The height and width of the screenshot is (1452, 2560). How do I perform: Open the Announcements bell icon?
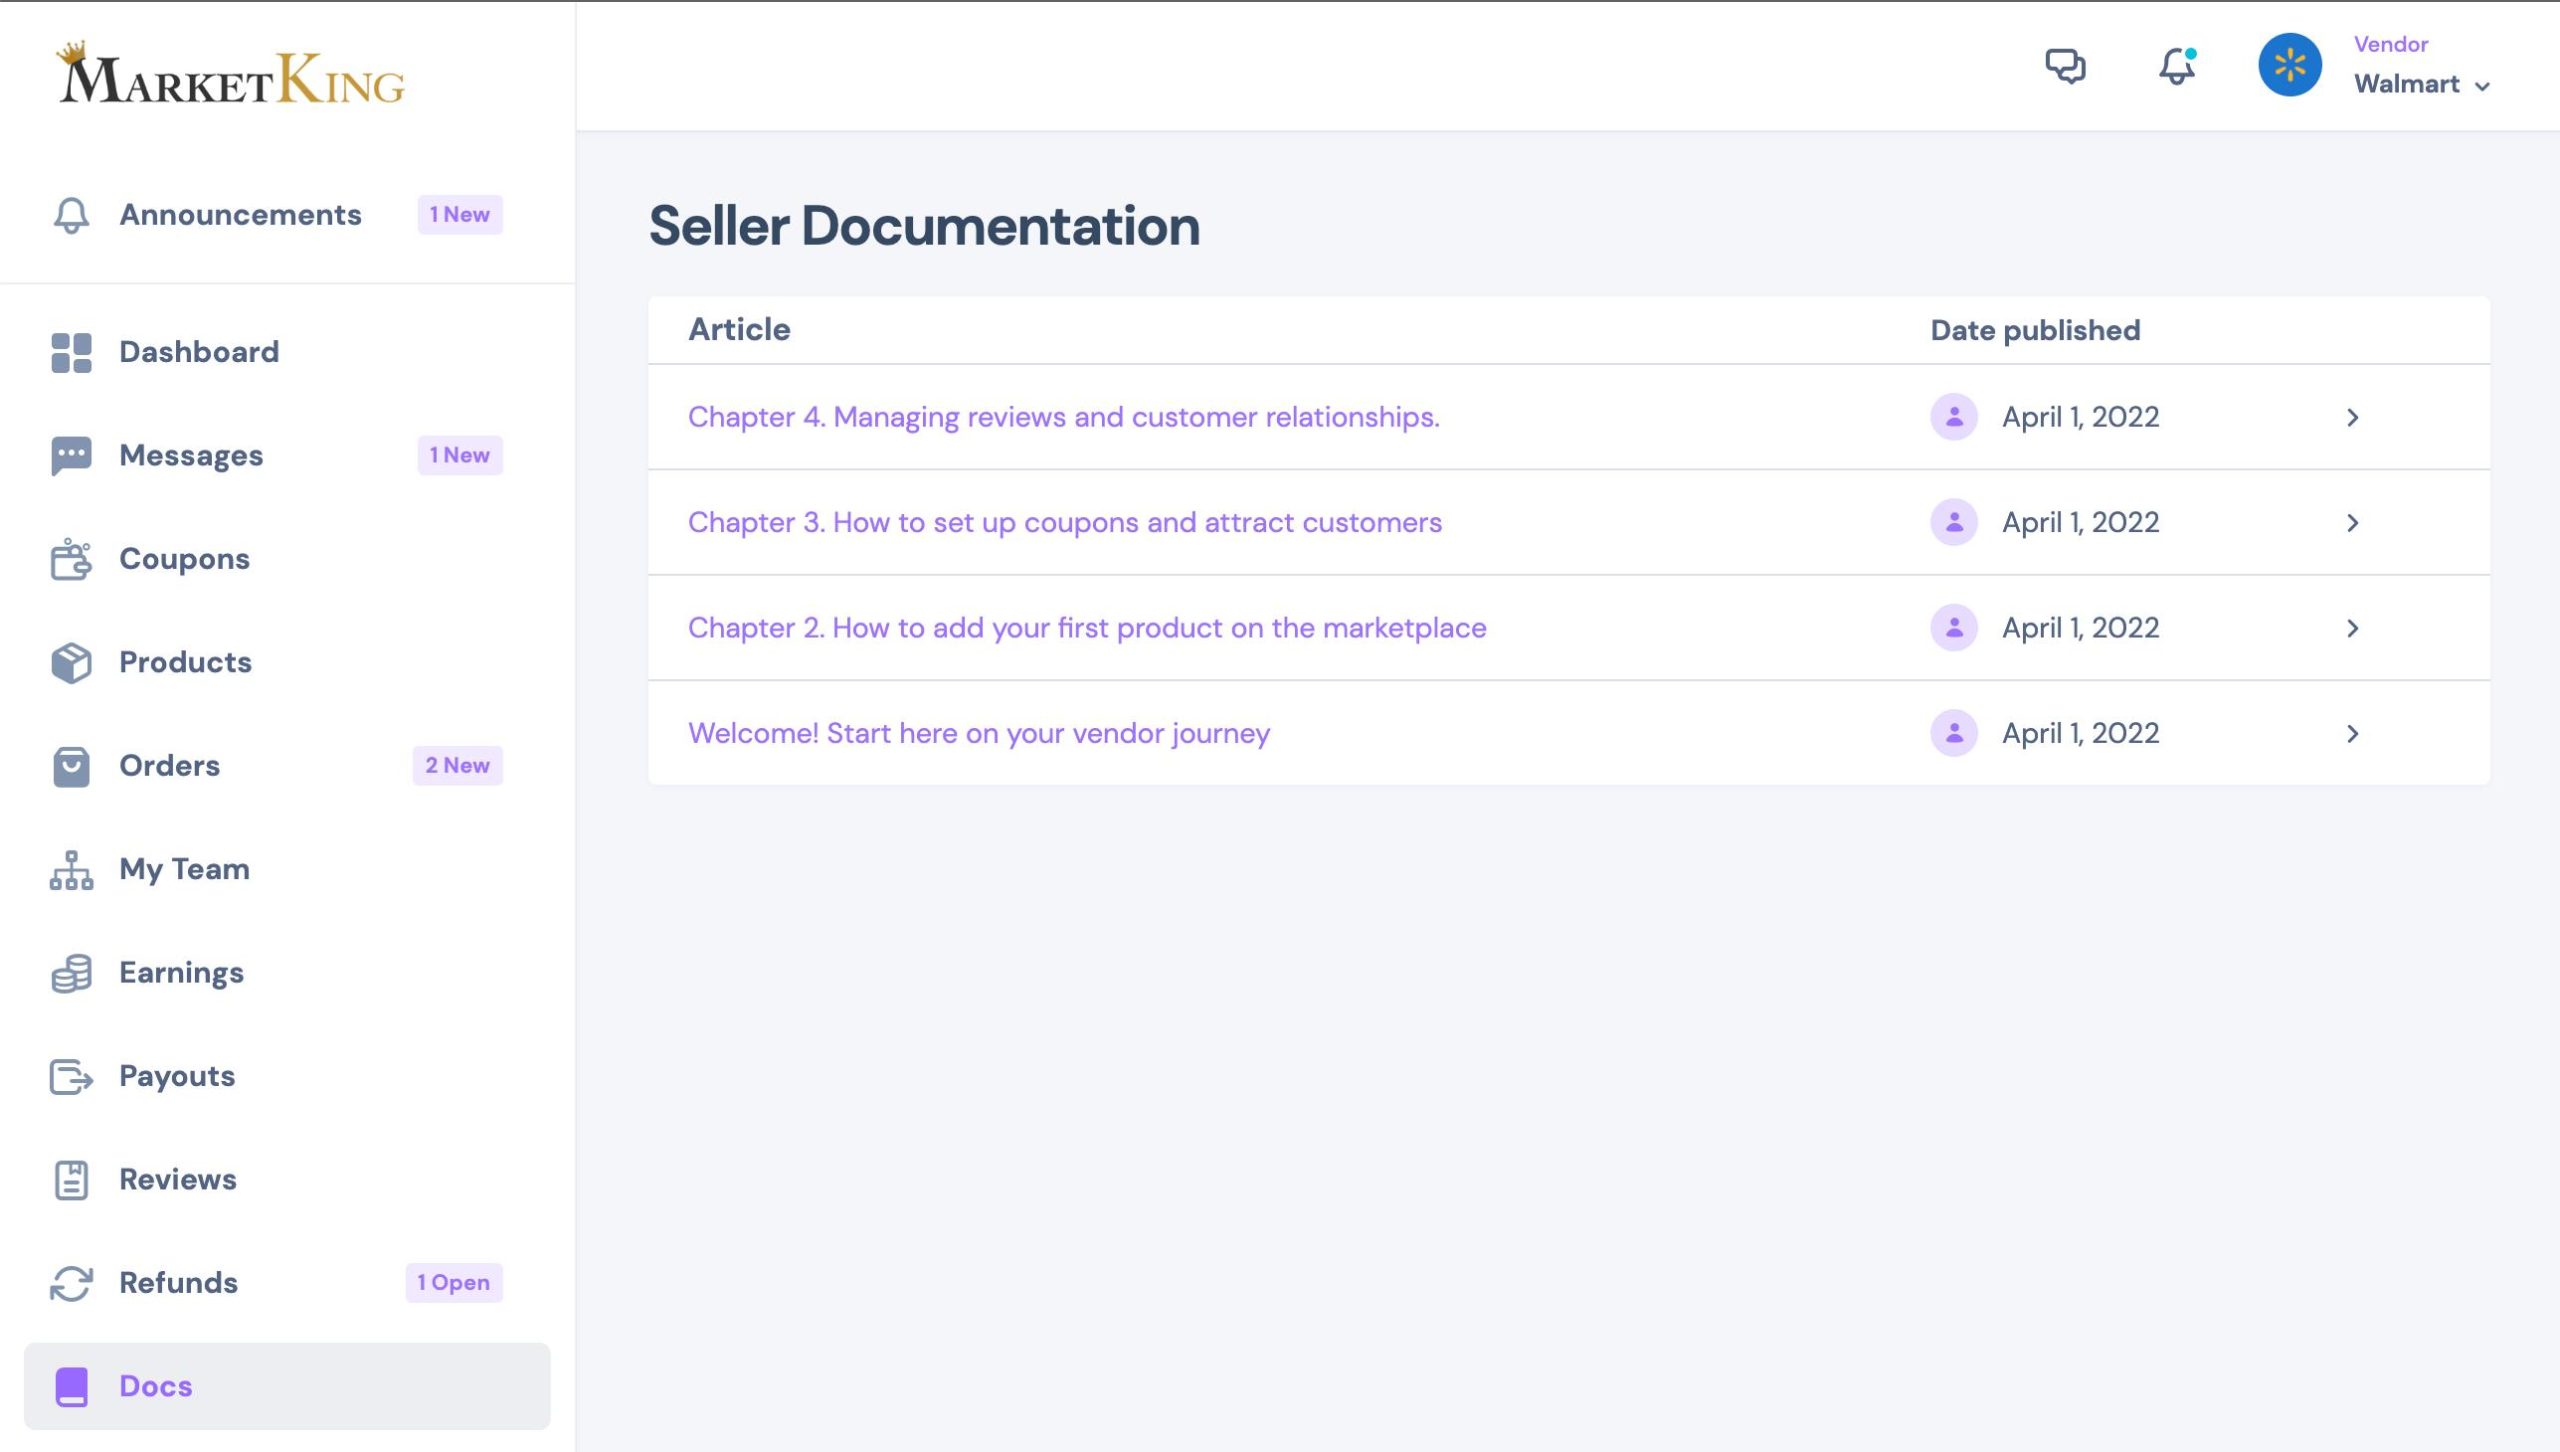pyautogui.click(x=71, y=215)
